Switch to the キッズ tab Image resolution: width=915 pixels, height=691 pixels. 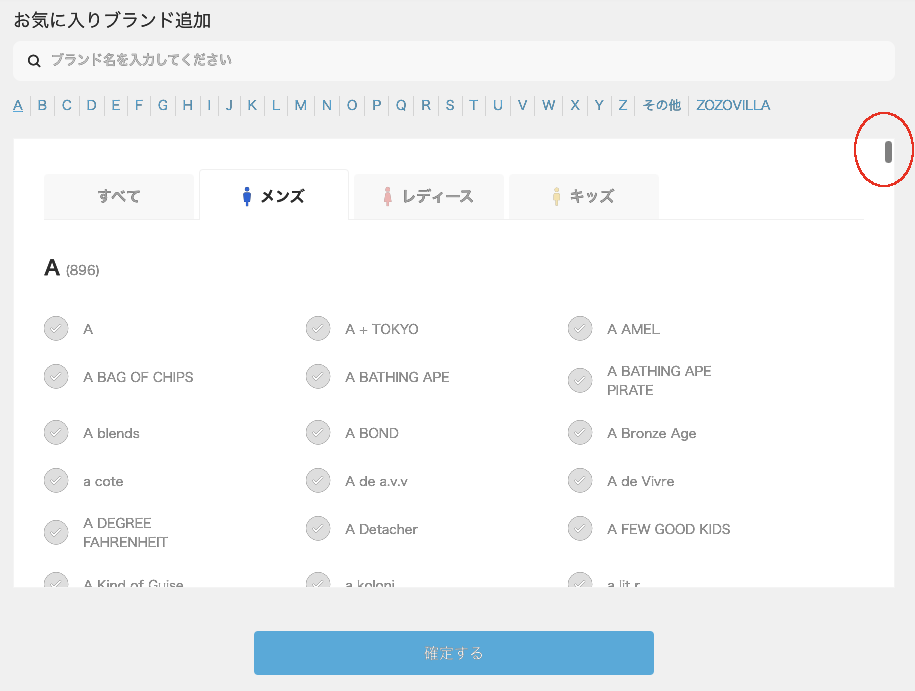click(584, 197)
